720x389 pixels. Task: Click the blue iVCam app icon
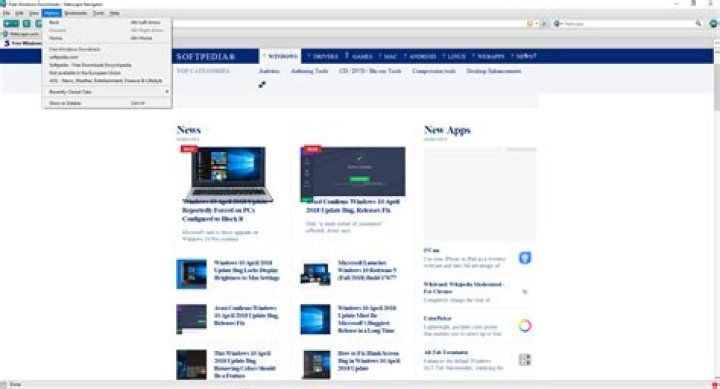point(525,258)
